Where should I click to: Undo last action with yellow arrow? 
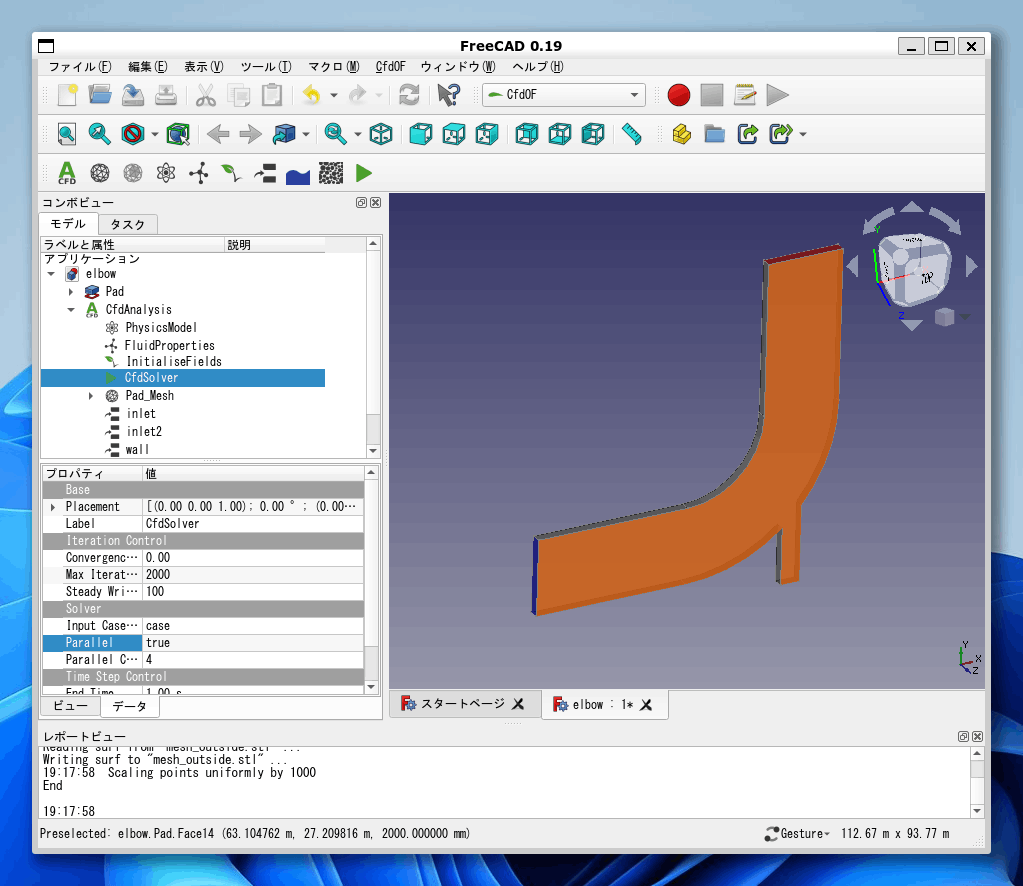[312, 95]
